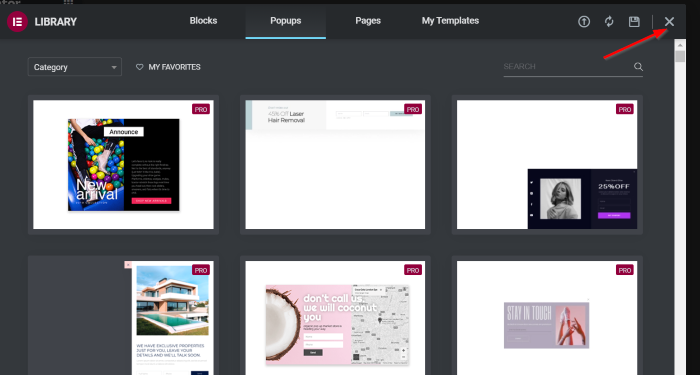Select the 25% OFF popup thumbnail

tap(547, 165)
